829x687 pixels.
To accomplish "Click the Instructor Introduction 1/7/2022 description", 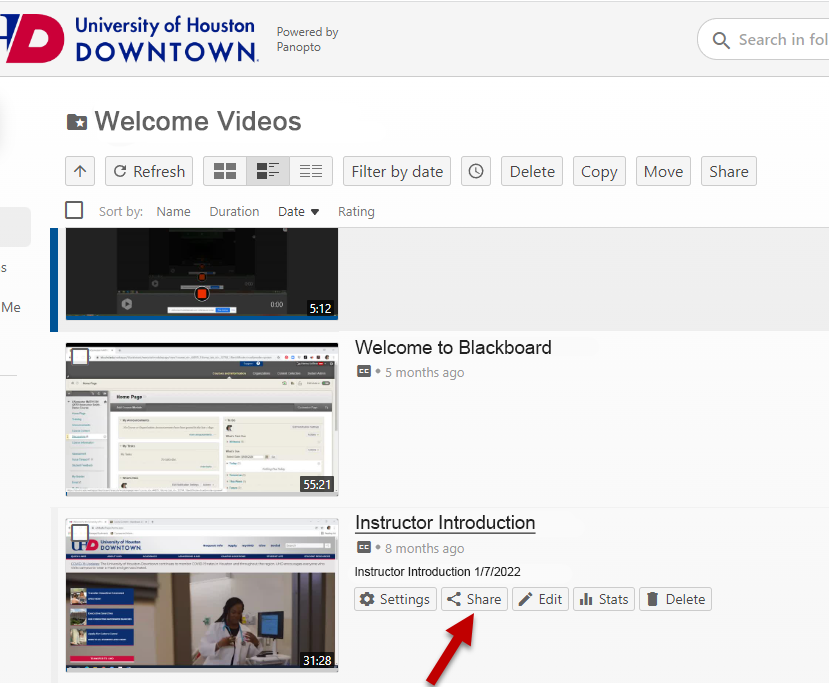I will [x=437, y=572].
